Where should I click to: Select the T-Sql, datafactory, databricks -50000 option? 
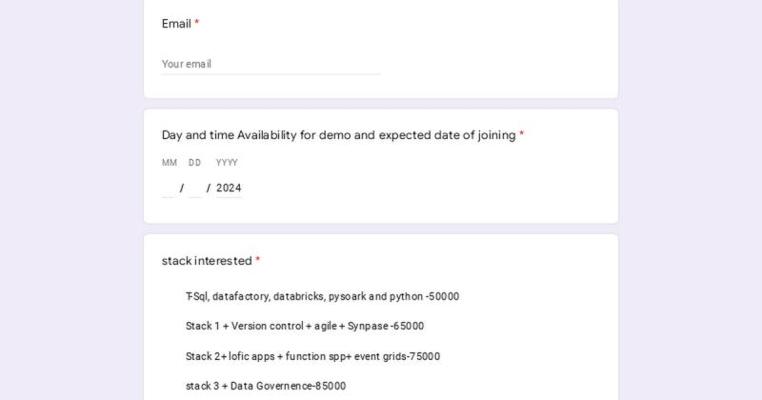tap(322, 297)
